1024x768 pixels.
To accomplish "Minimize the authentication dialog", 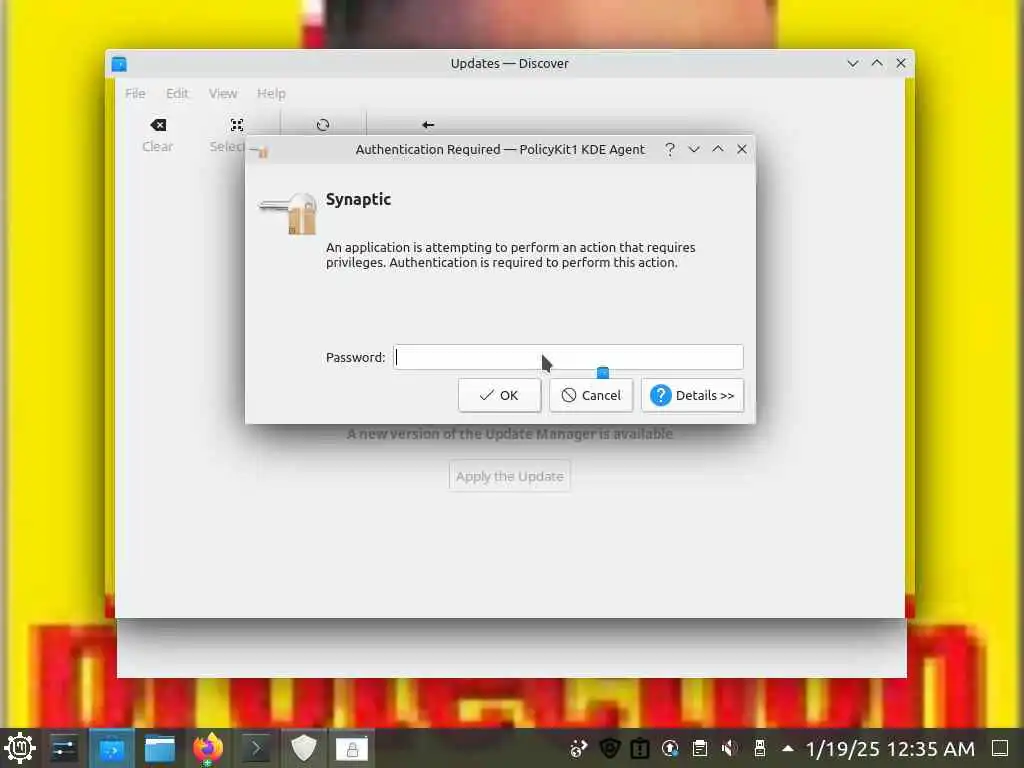I will tap(694, 150).
